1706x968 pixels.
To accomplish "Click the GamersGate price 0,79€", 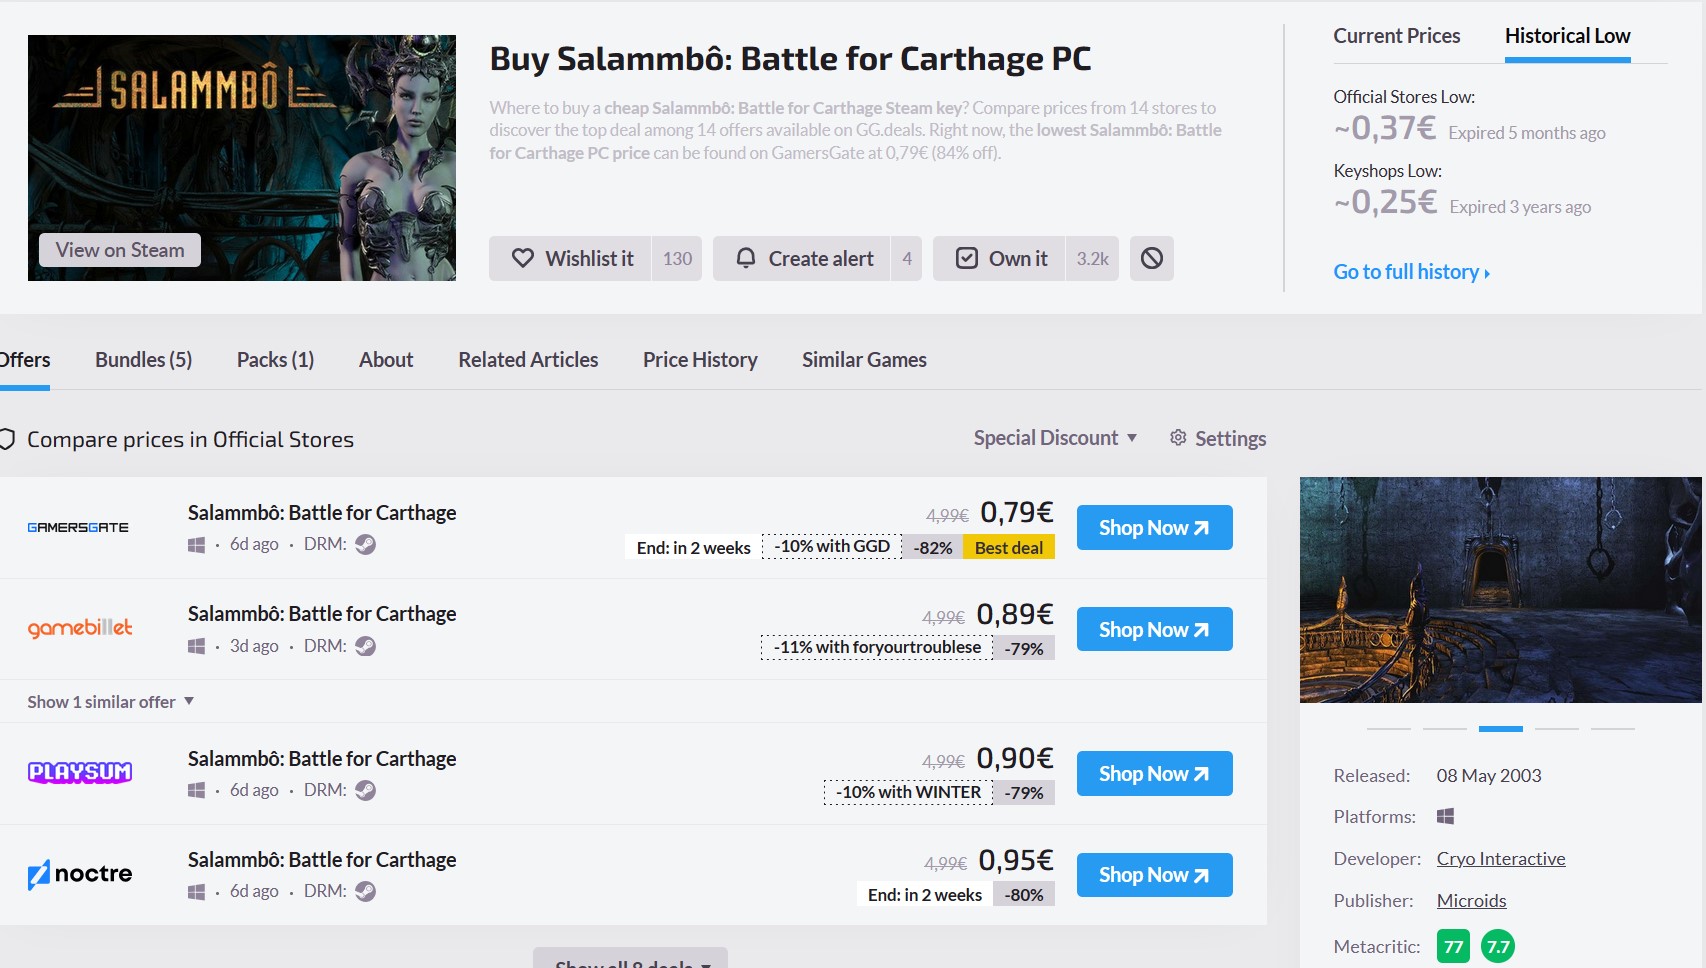I will click(1016, 512).
